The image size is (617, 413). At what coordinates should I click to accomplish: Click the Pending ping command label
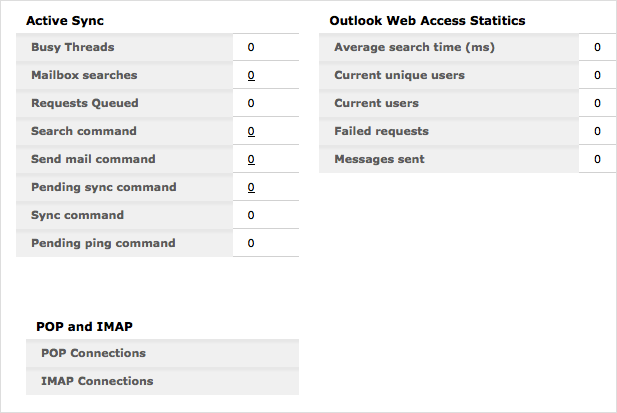pyautogui.click(x=103, y=243)
